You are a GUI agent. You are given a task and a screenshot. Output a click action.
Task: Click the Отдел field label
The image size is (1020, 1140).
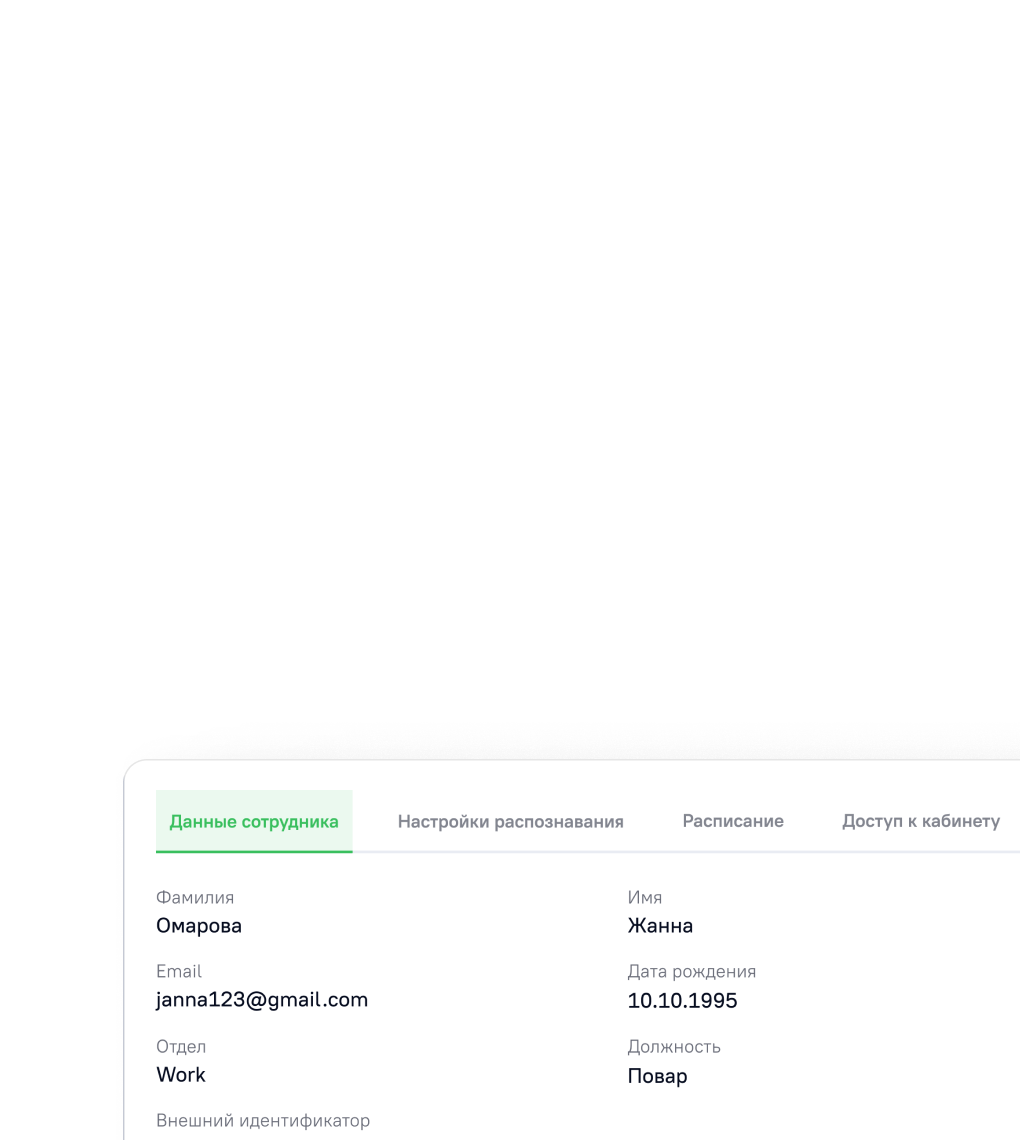click(181, 1047)
